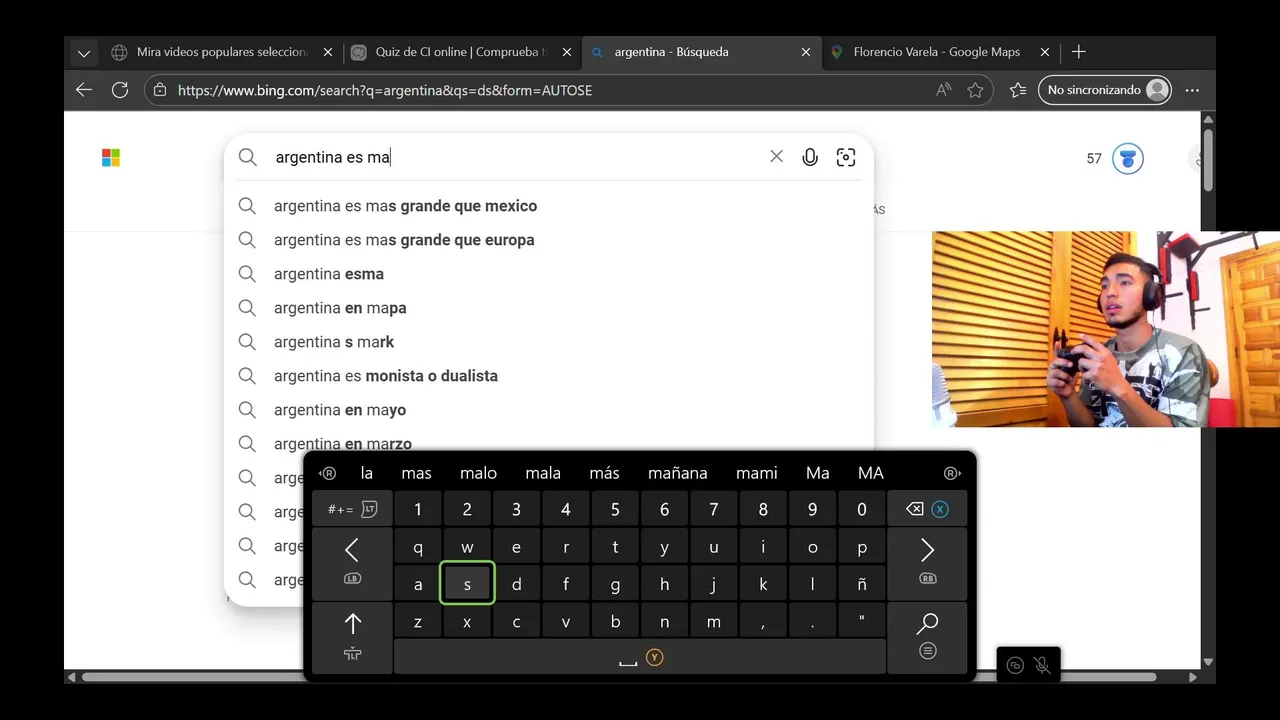The image size is (1280, 720).
Task: Add this page to favorites star
Action: tap(975, 90)
